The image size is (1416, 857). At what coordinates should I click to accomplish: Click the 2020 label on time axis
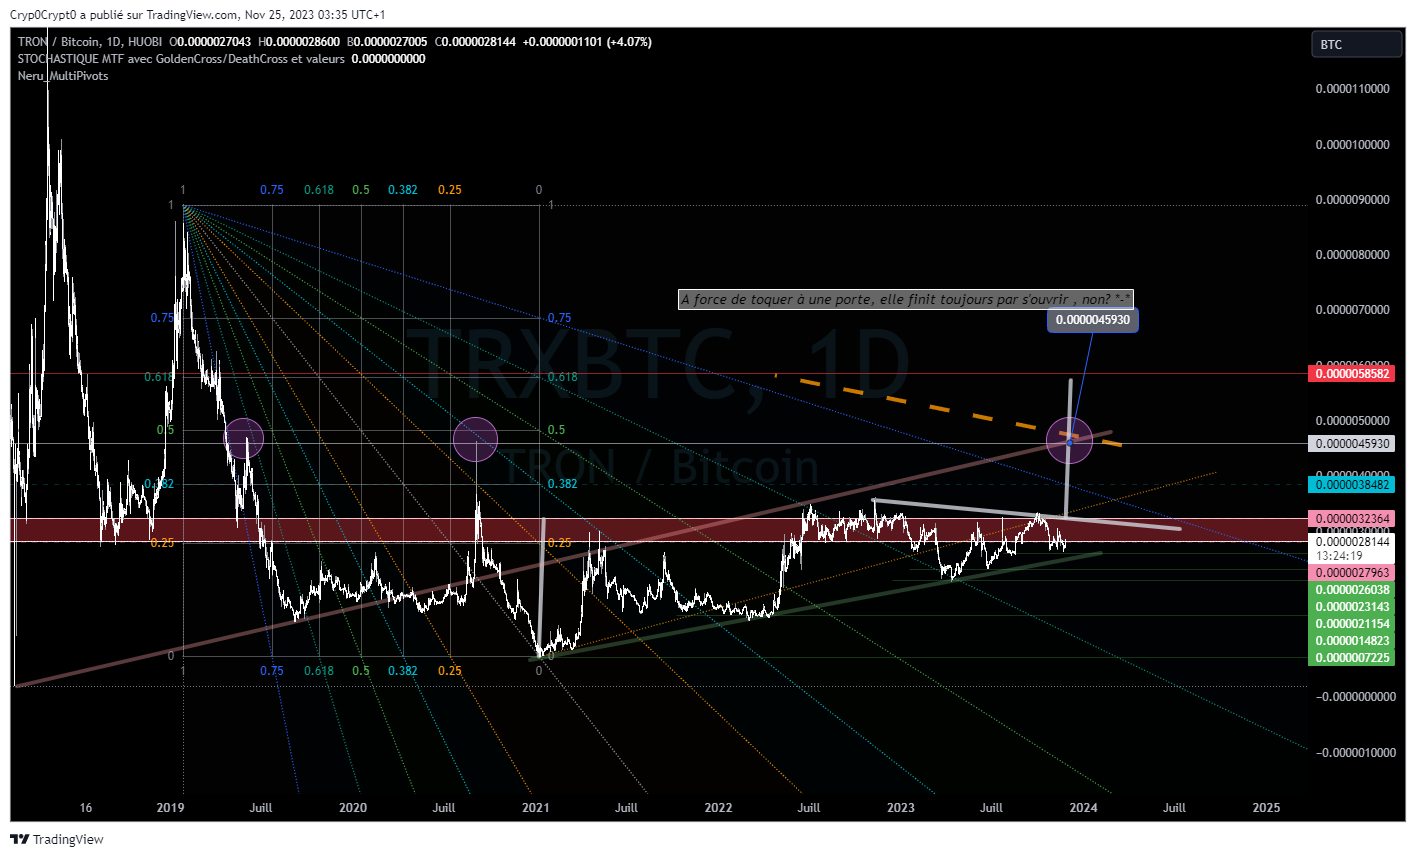353,807
